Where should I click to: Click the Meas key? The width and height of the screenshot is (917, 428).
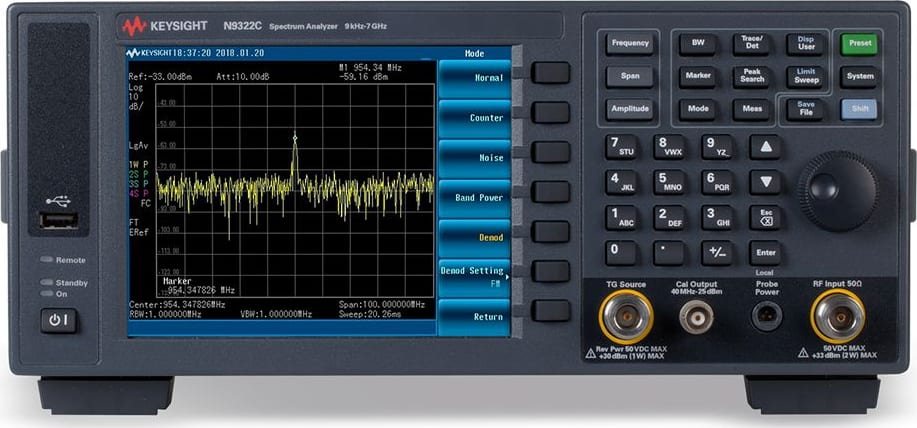751,109
